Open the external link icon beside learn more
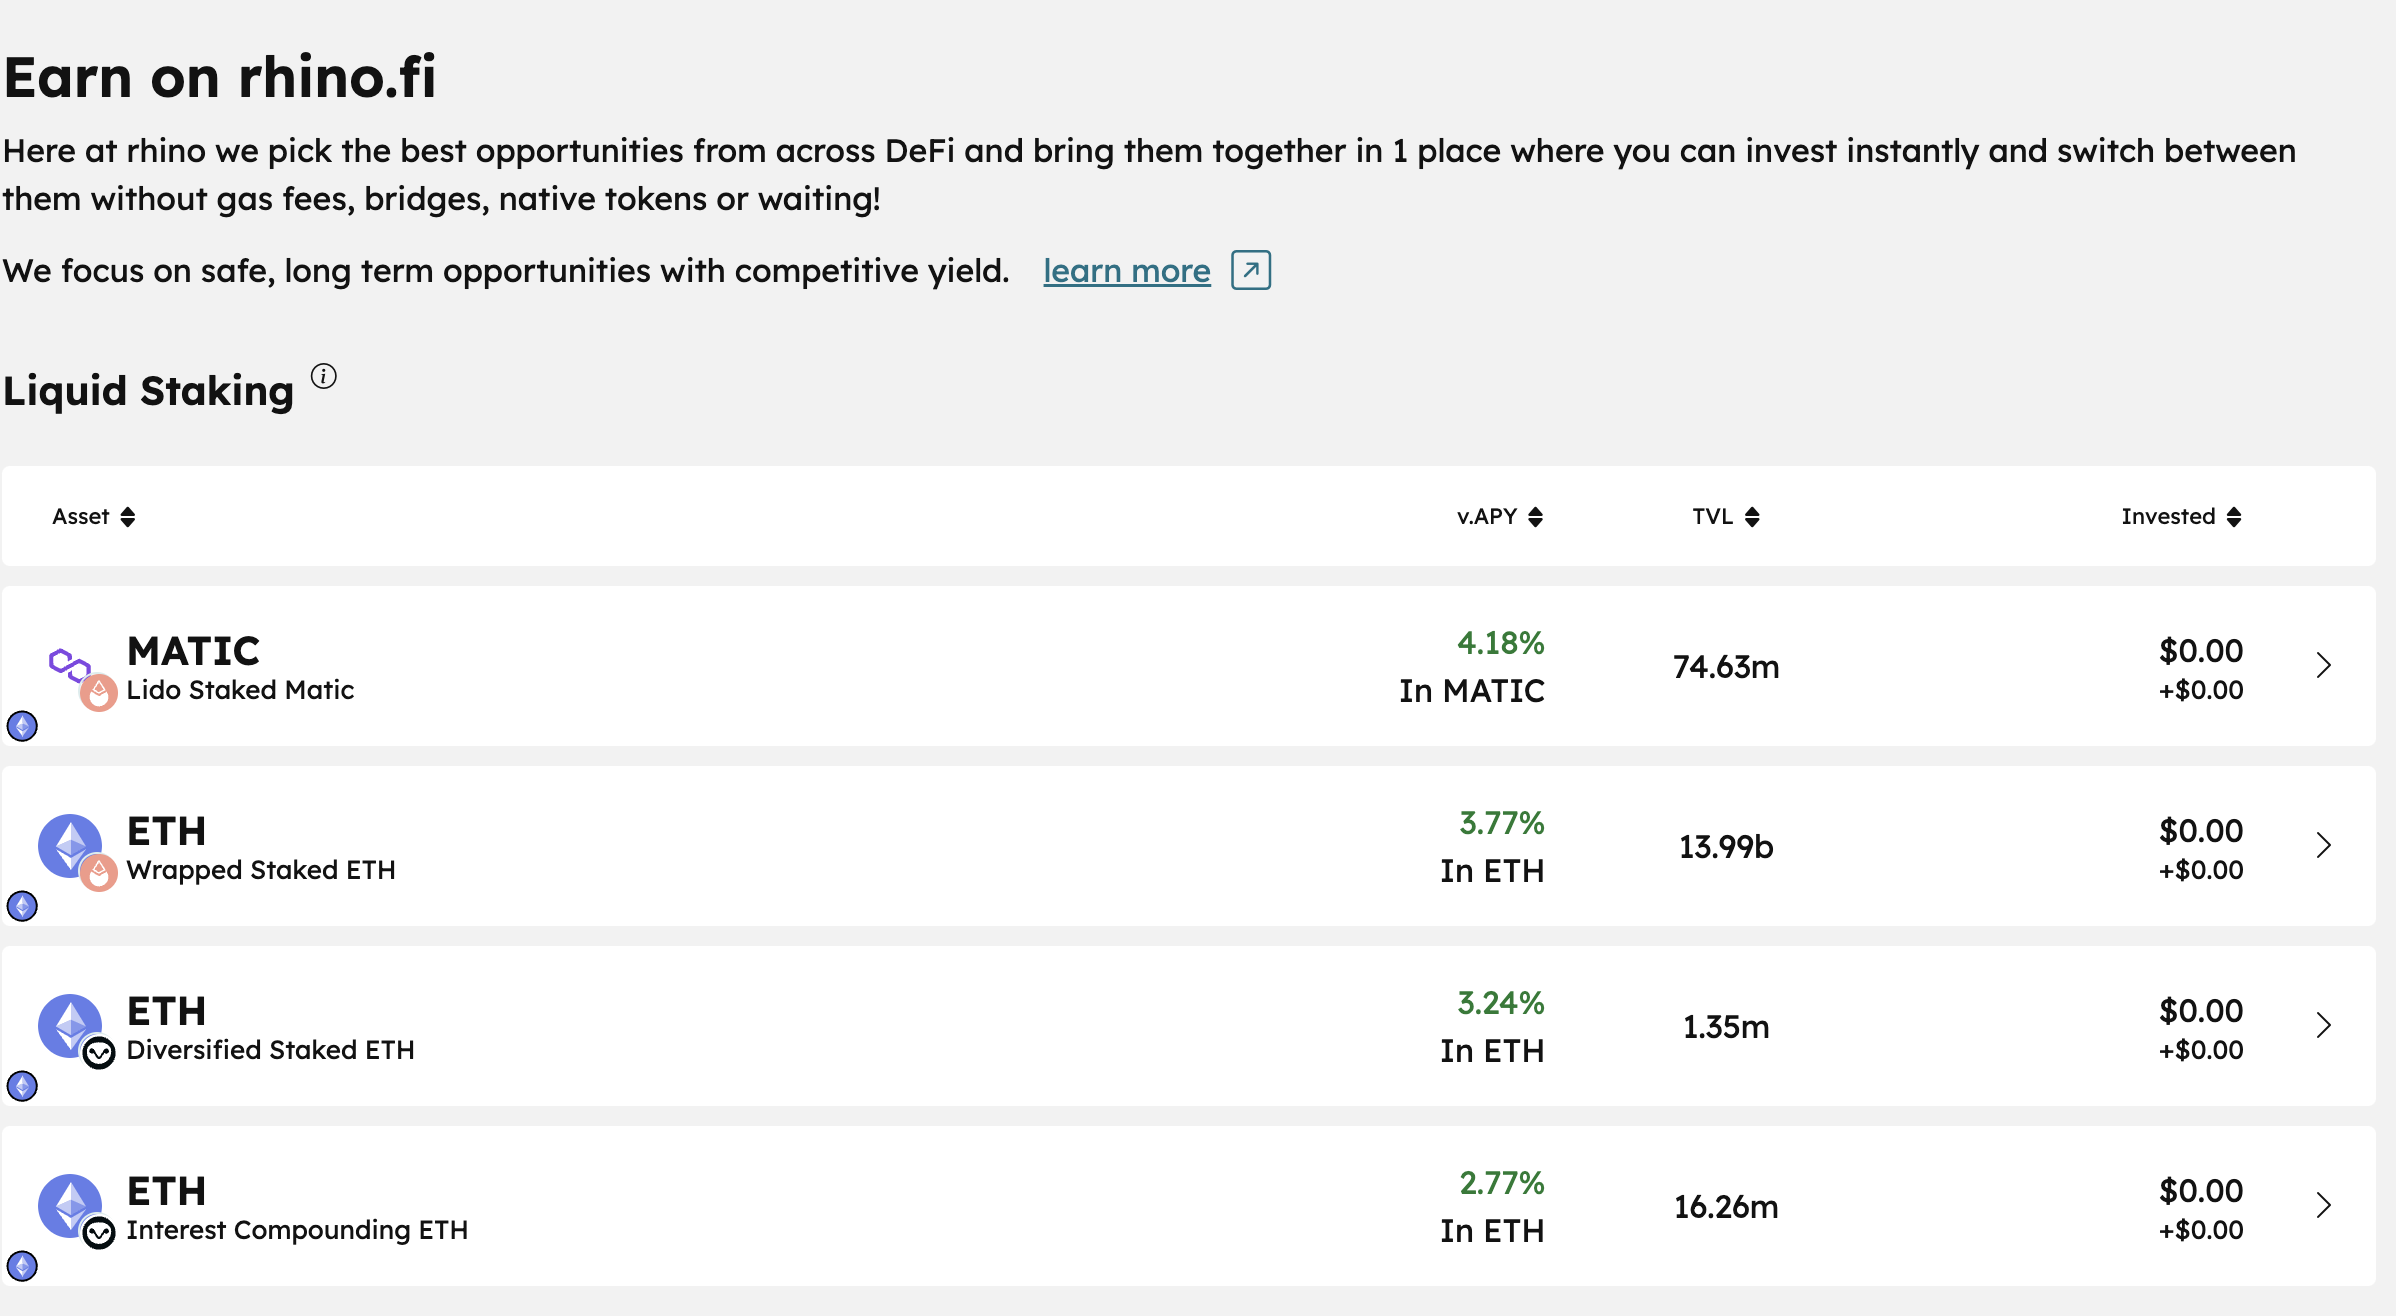 [1250, 270]
